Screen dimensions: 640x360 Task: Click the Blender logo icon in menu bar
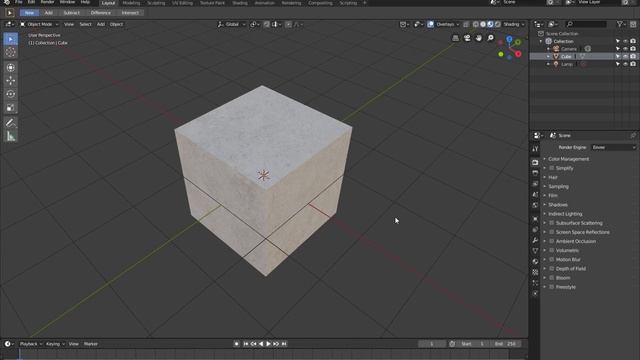(7, 2)
